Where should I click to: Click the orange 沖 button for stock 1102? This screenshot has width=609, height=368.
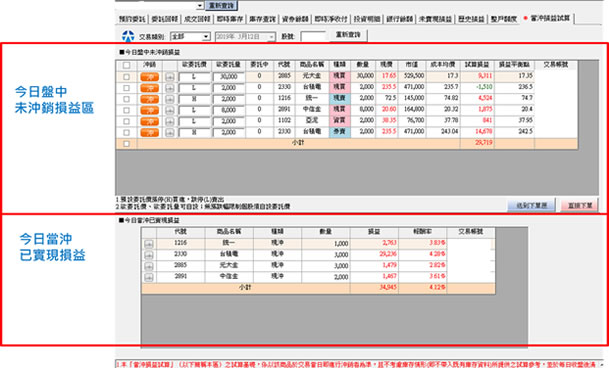pyautogui.click(x=150, y=122)
